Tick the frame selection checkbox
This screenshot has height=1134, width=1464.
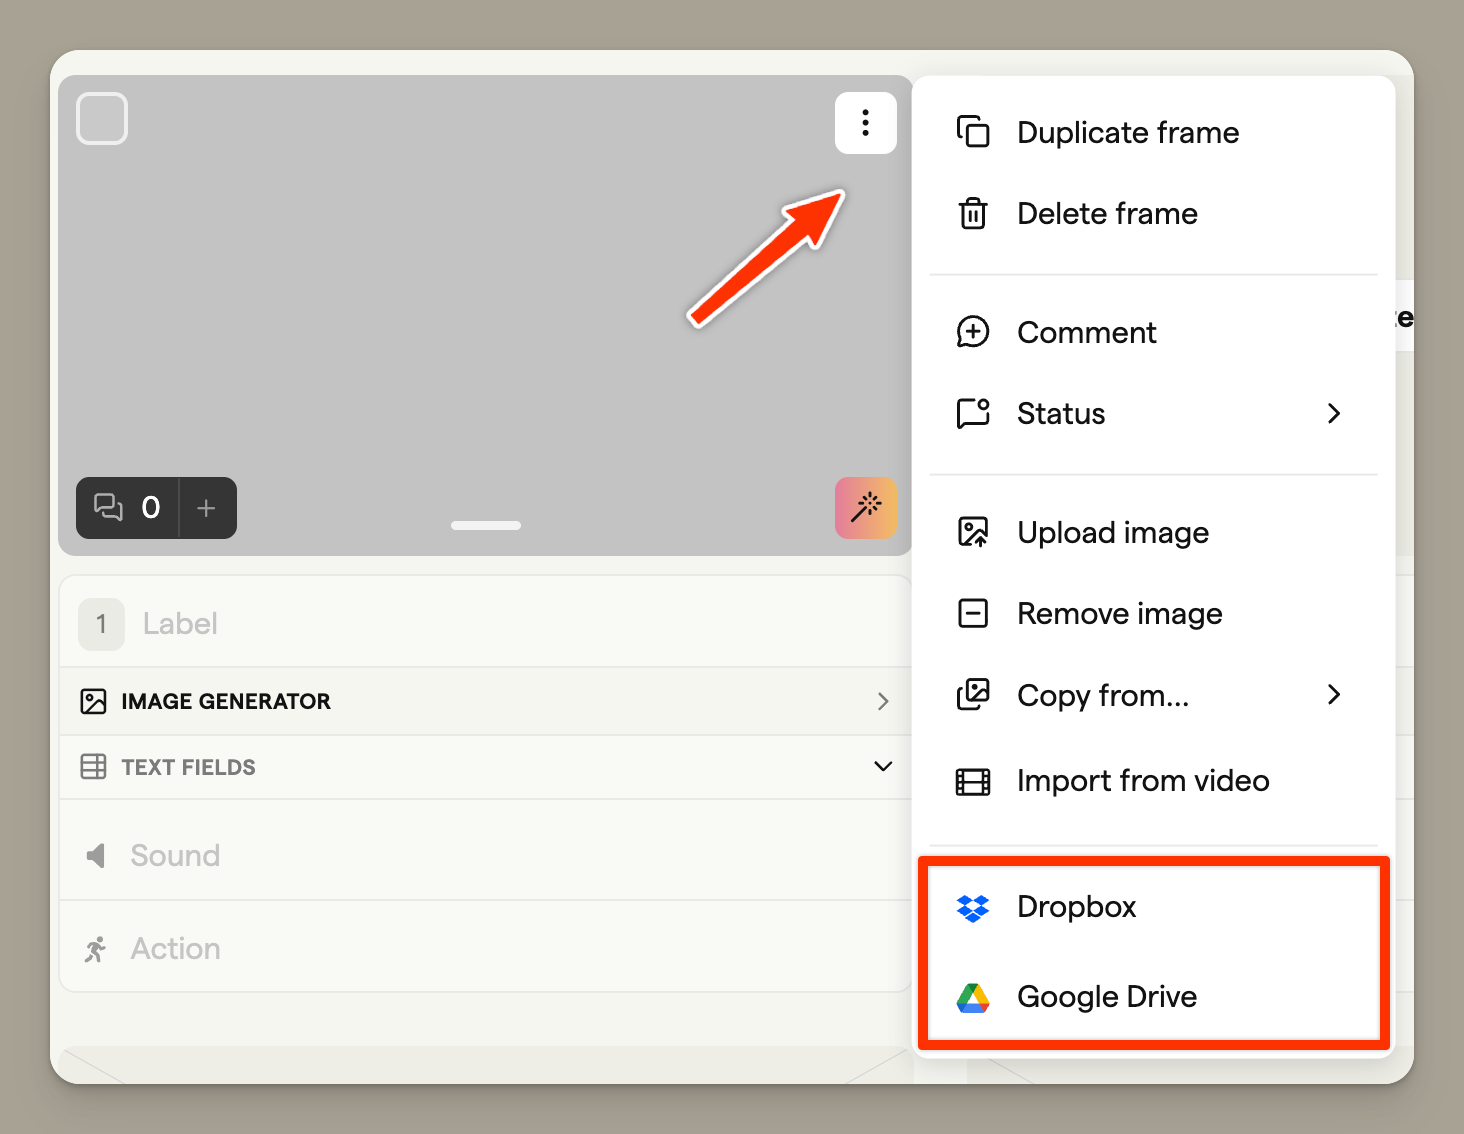pos(102,119)
